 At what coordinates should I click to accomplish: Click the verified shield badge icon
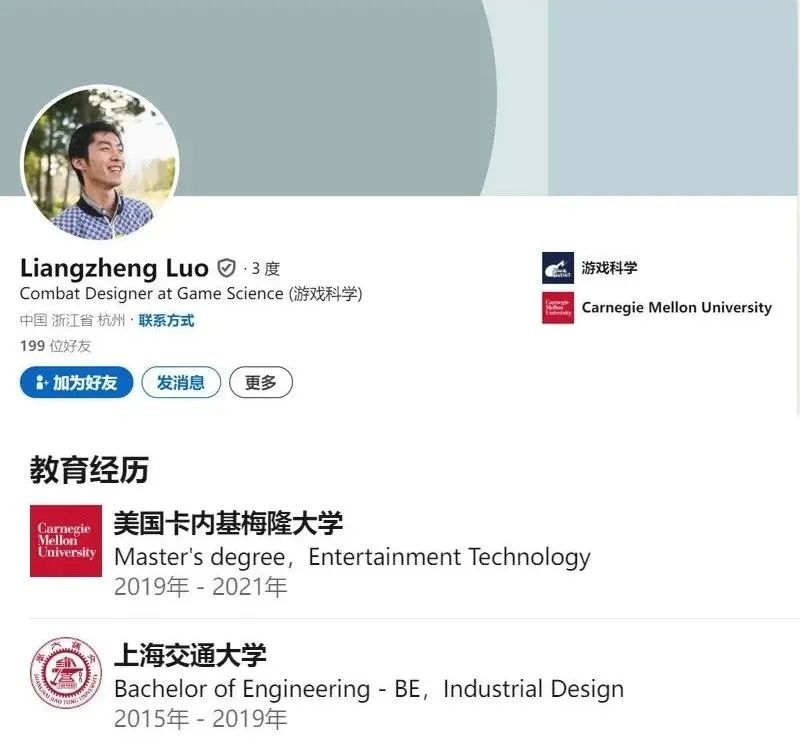pyautogui.click(x=226, y=268)
